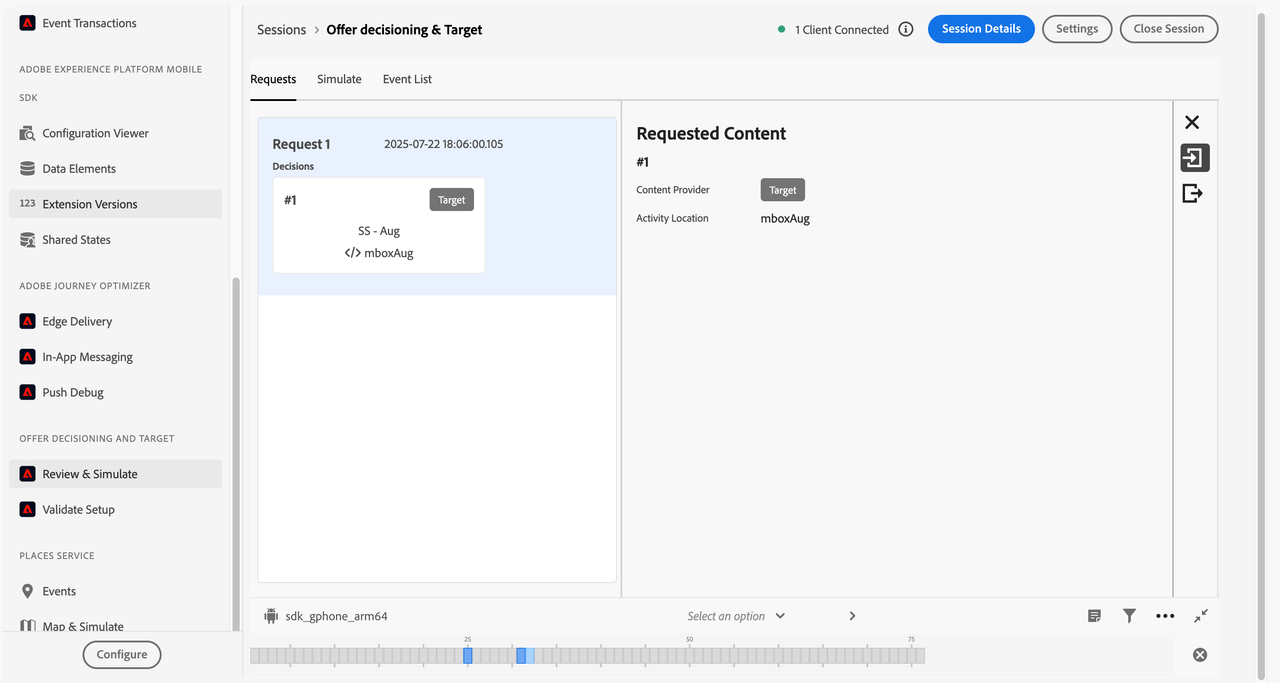The width and height of the screenshot is (1280, 683).
Task: Expand the timeline forward chevron
Action: click(x=852, y=615)
